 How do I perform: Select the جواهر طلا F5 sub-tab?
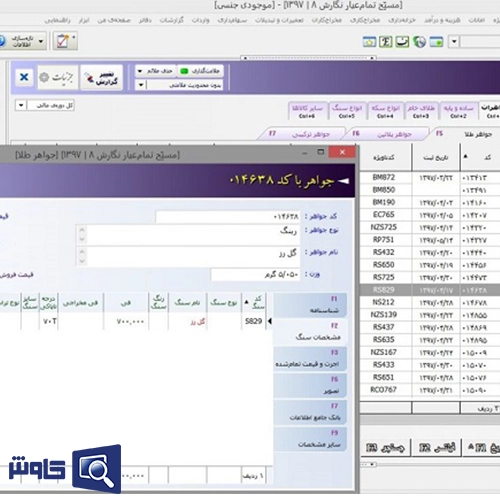click(465, 134)
